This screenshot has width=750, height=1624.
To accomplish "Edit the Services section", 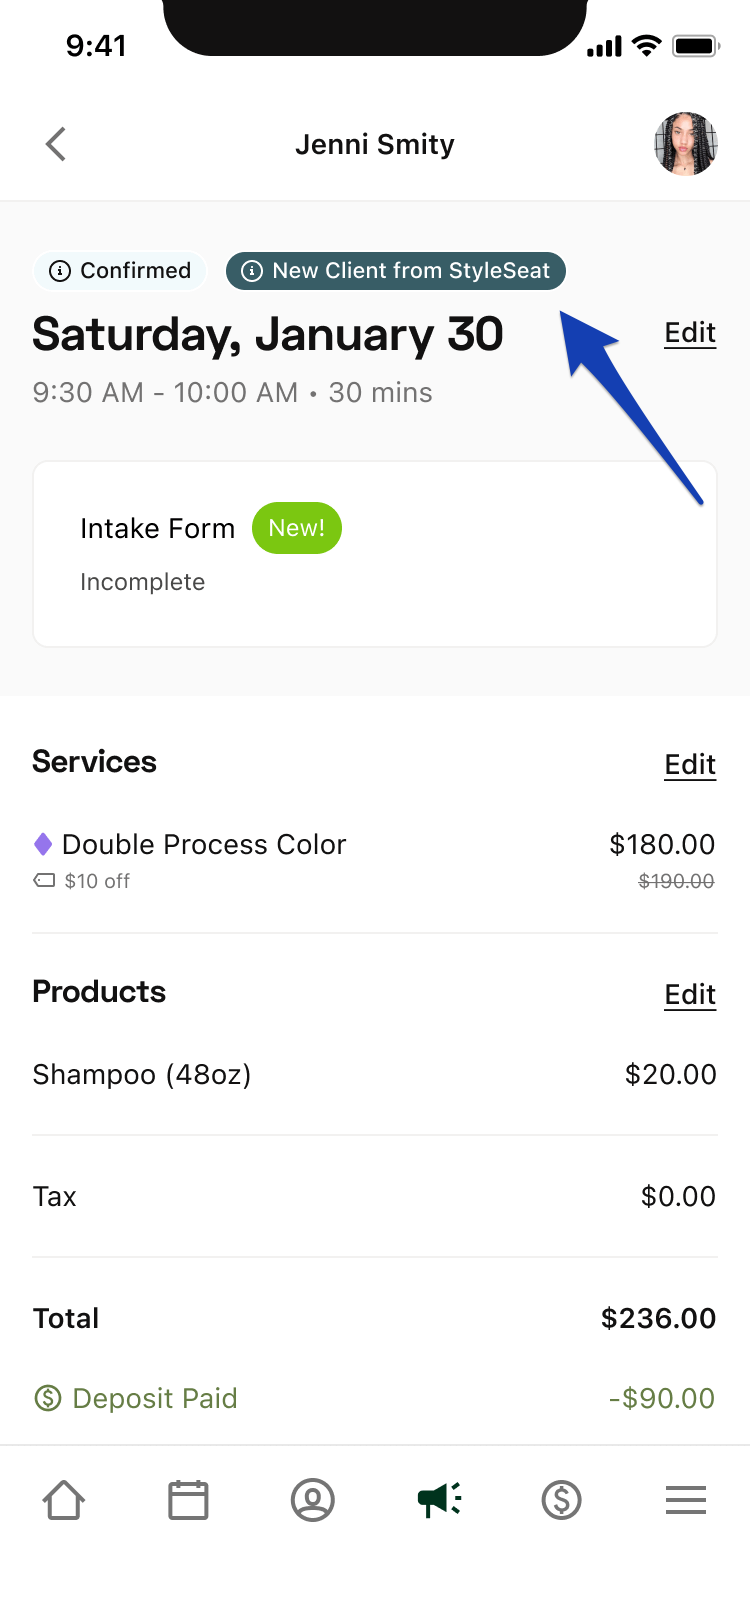I will point(690,765).
